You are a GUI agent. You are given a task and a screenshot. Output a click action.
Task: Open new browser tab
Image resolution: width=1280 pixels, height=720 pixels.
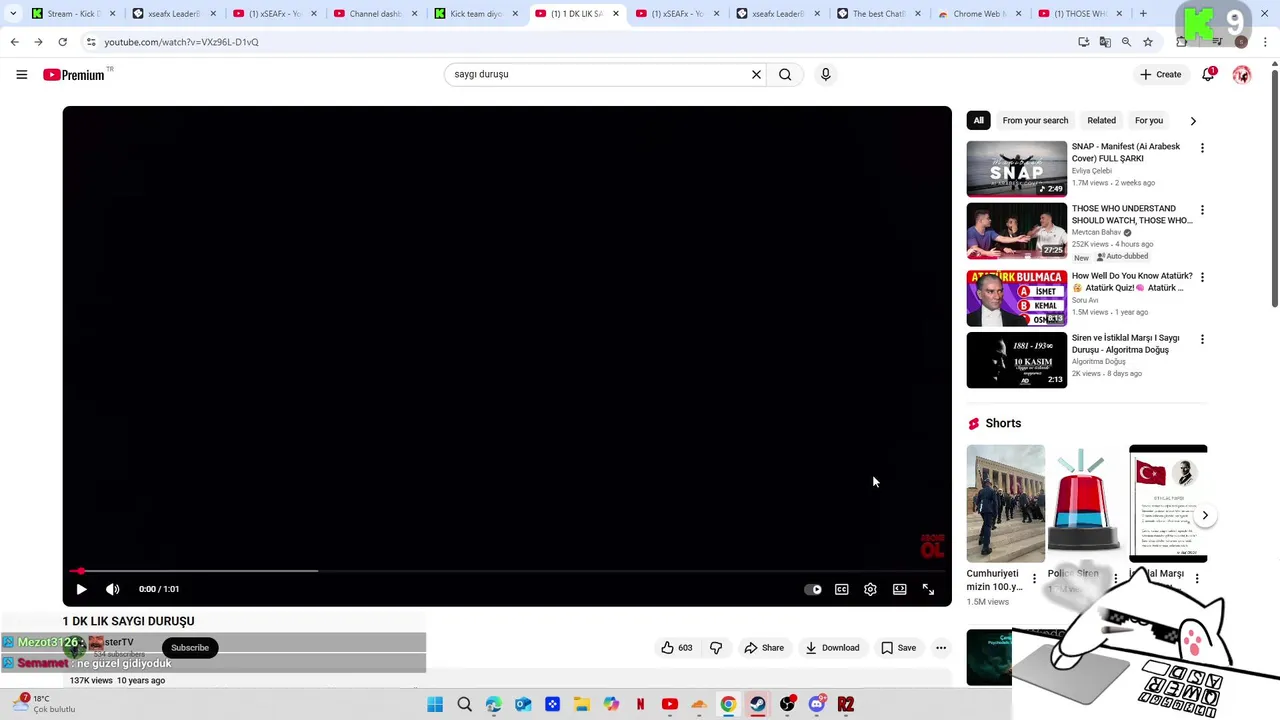pyautogui.click(x=1143, y=14)
